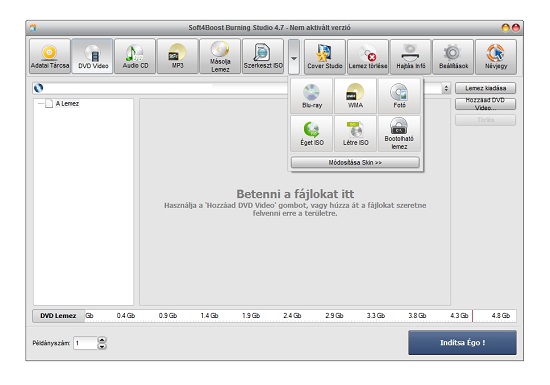Select Fotó in the popup panel
This screenshot has width=550, height=385.
coord(399,96)
